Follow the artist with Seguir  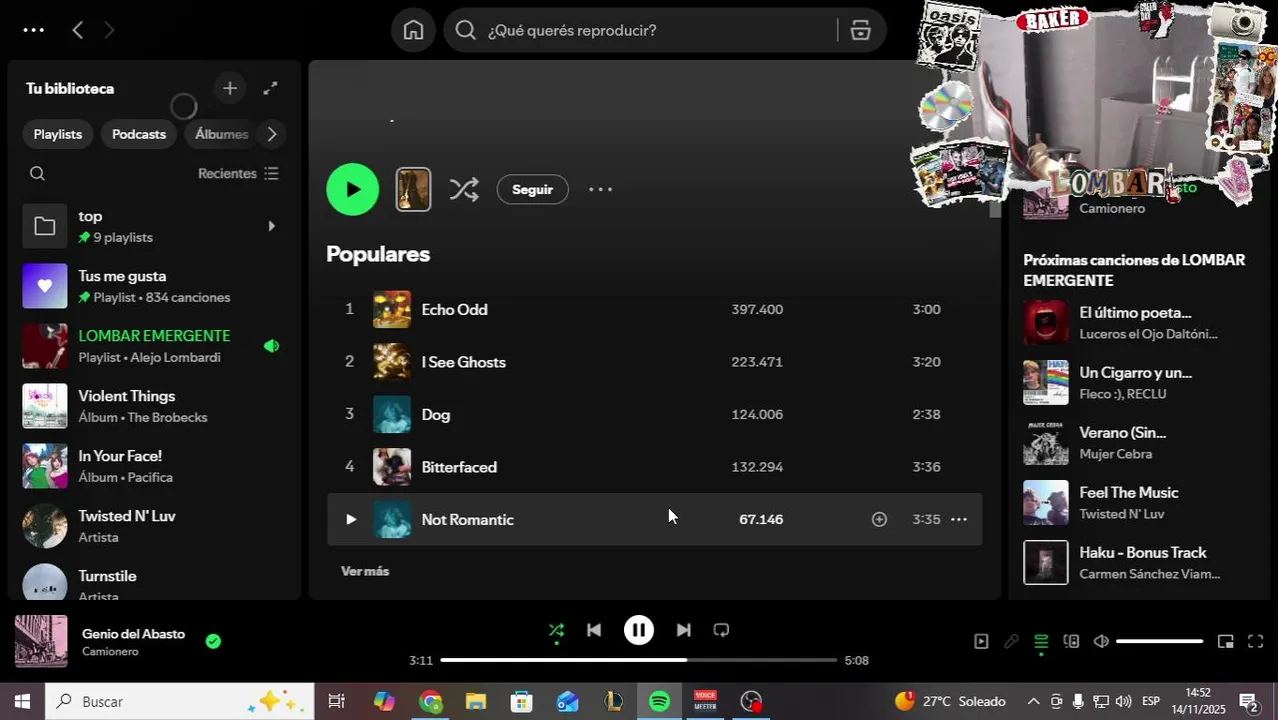click(x=532, y=189)
